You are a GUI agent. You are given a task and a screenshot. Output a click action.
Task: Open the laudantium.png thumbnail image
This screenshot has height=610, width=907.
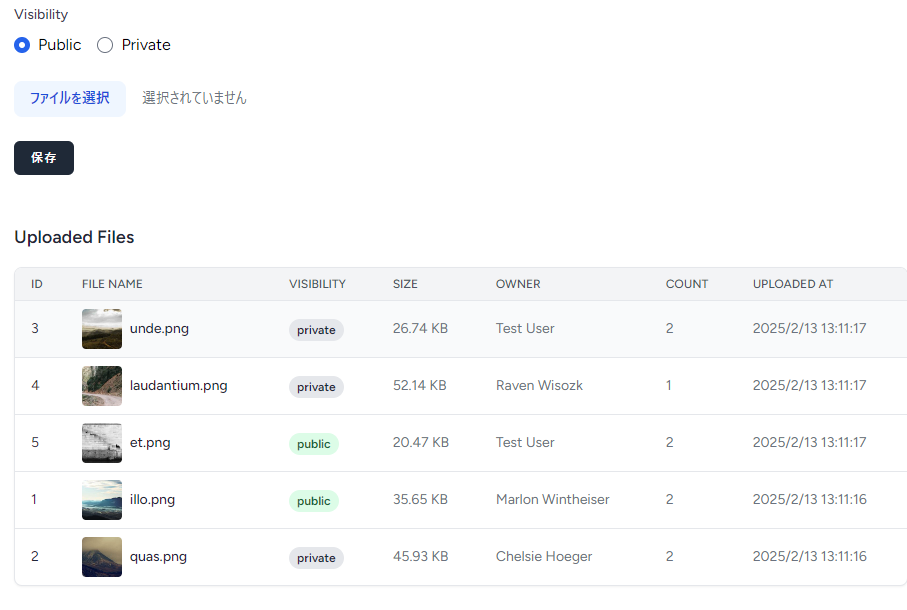pyautogui.click(x=102, y=386)
